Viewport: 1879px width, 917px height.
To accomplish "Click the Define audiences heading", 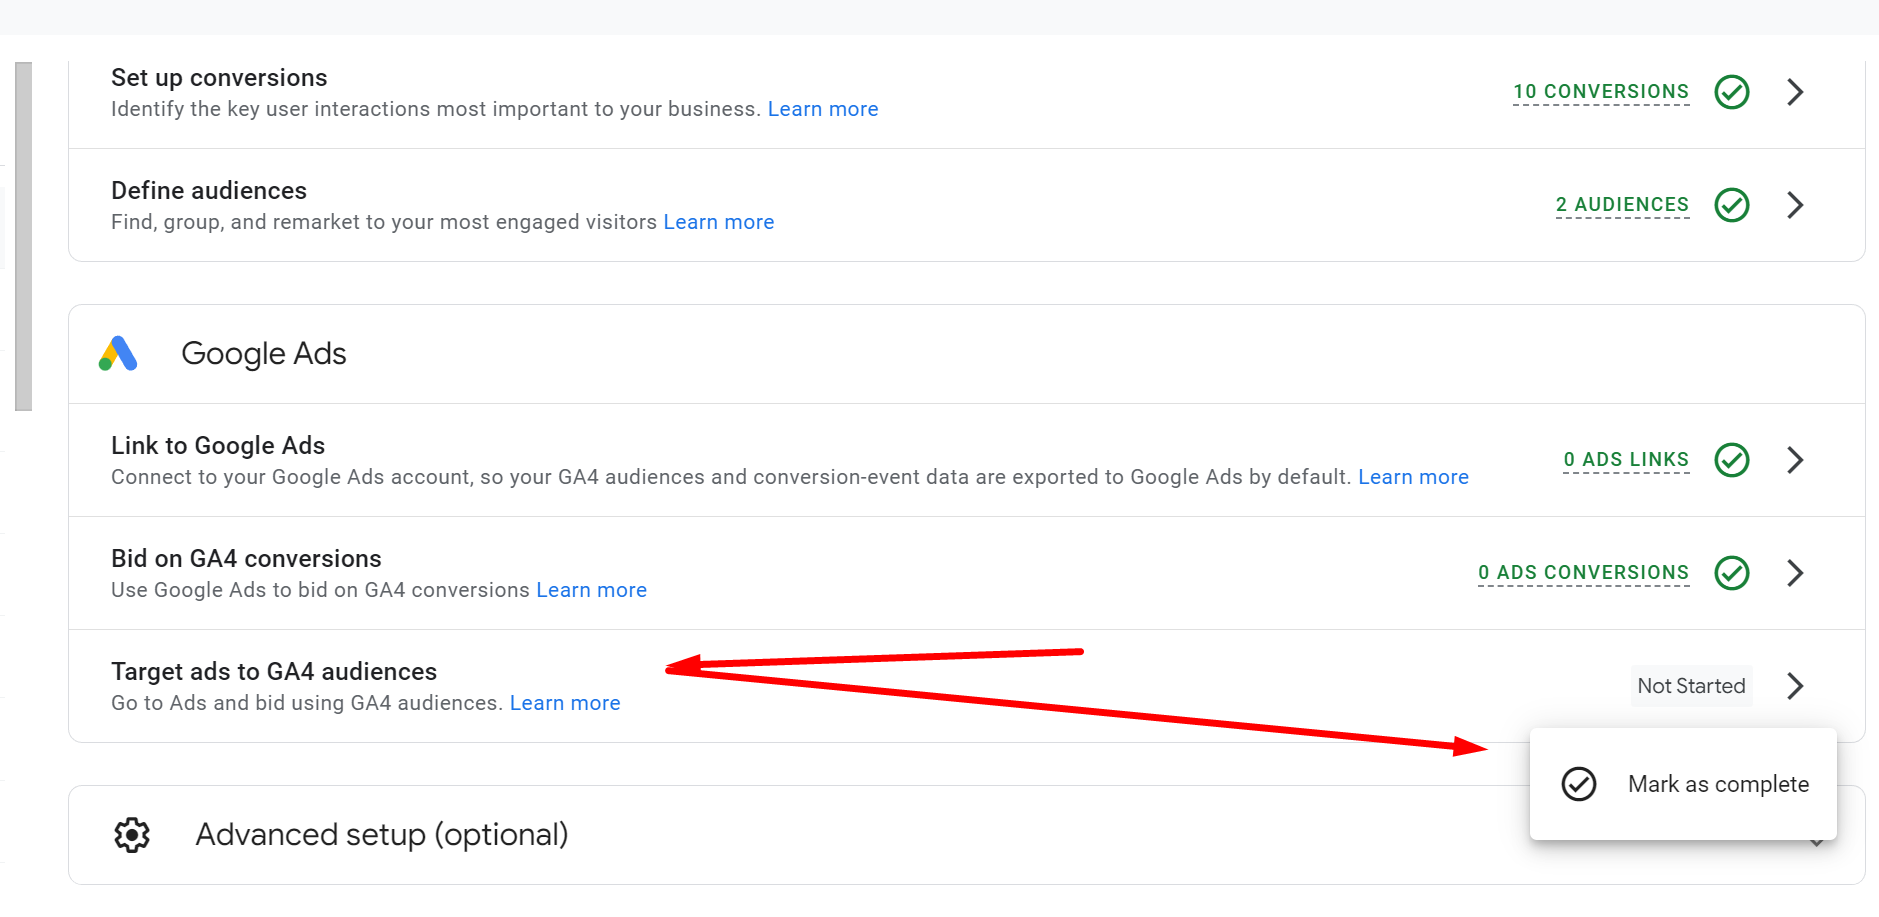I will pos(209,191).
